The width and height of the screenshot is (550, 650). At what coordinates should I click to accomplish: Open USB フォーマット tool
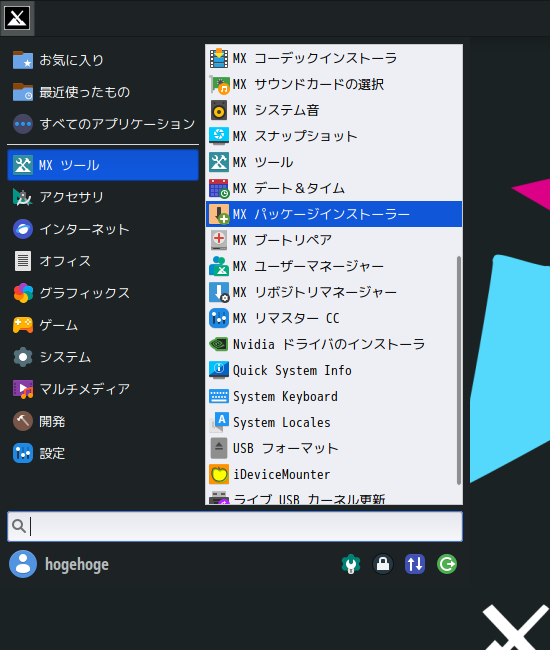334,448
